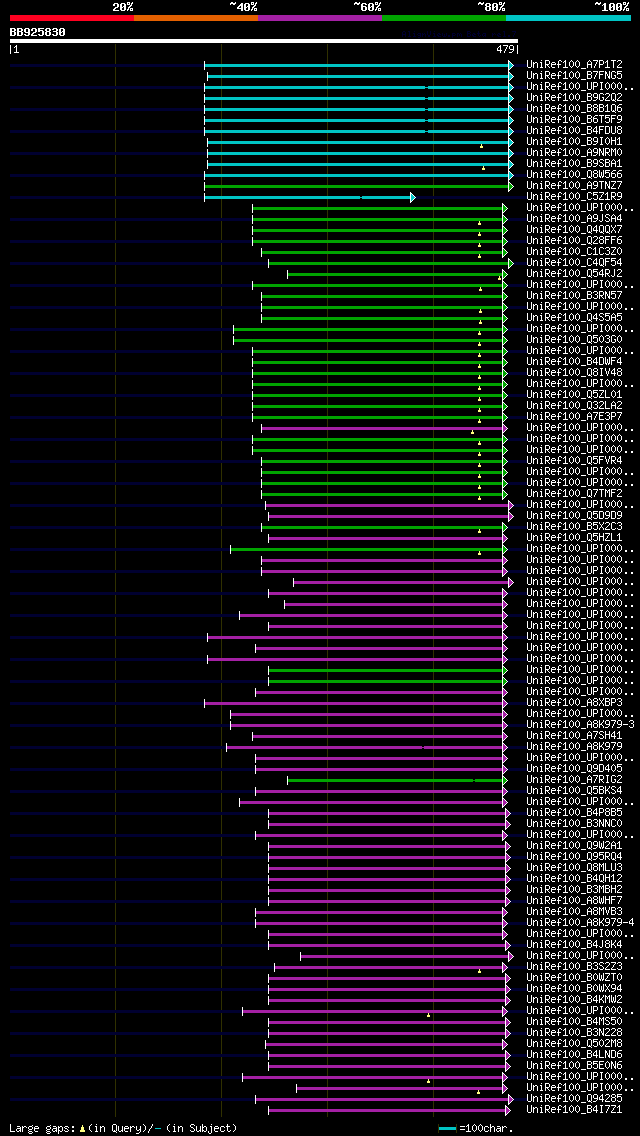Open the UniRef100_A9JSA4 entry
This screenshot has width=640, height=1136.
pyautogui.click(x=574, y=219)
